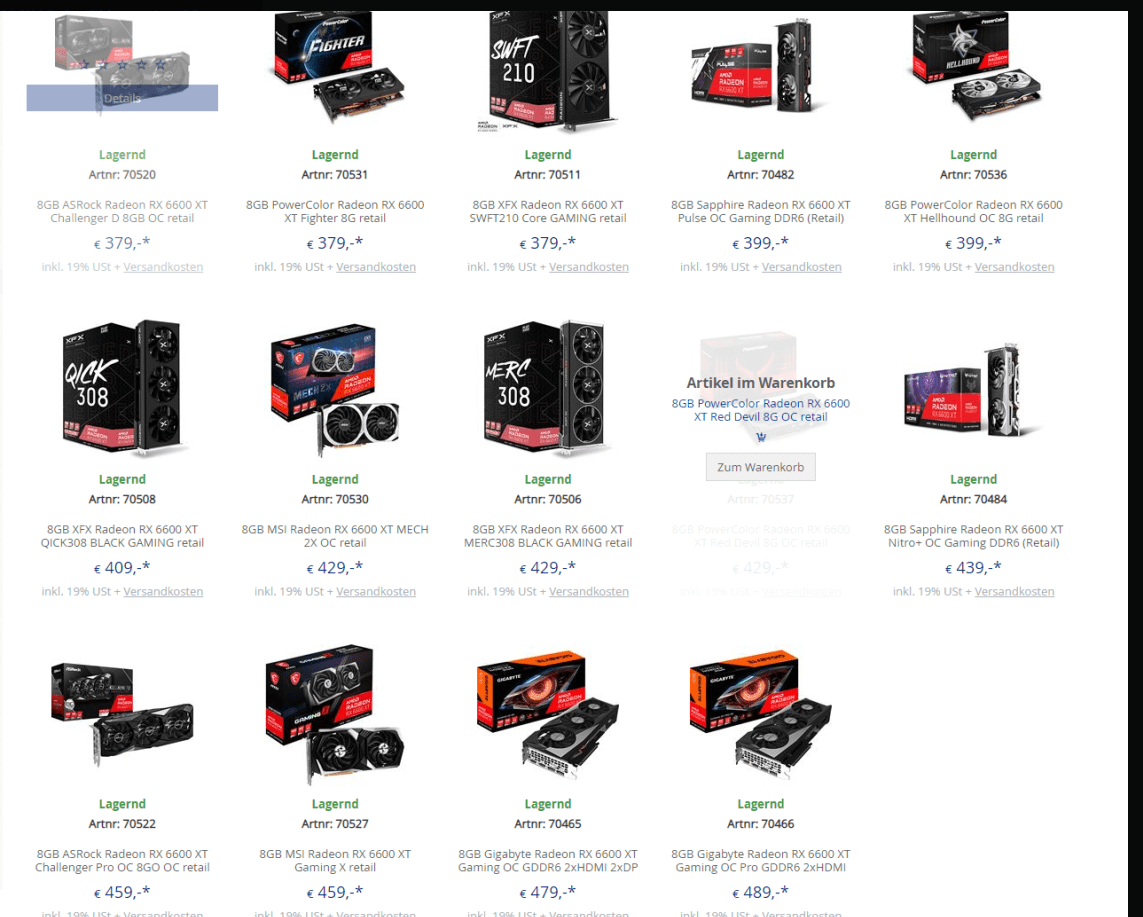Click Versandkosten link under Hellhound at €399
The image size is (1143, 917).
[1014, 267]
